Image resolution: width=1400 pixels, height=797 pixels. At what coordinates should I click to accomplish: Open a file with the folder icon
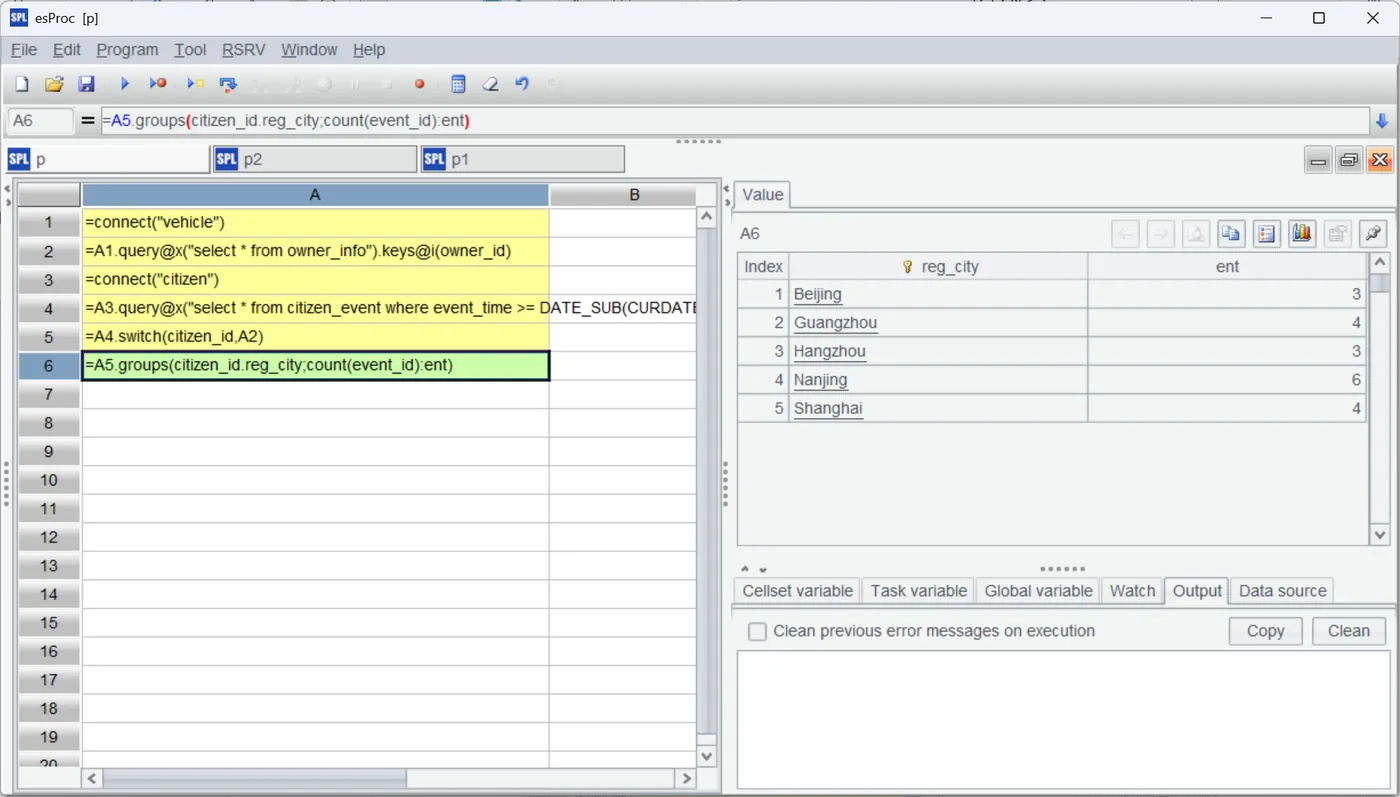point(54,84)
